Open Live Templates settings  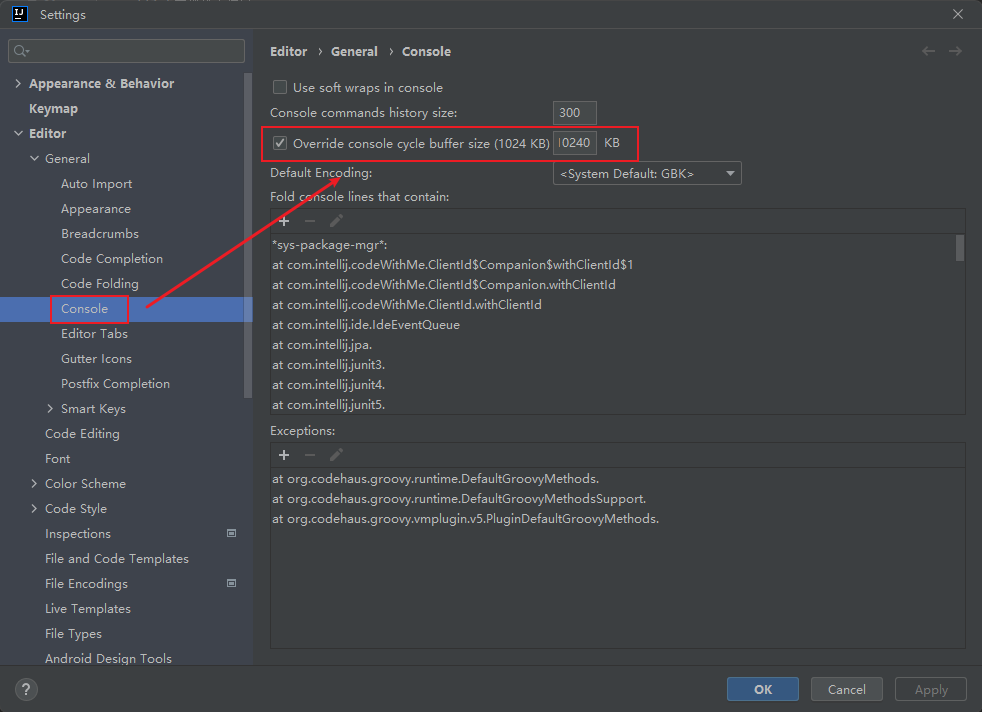point(88,609)
